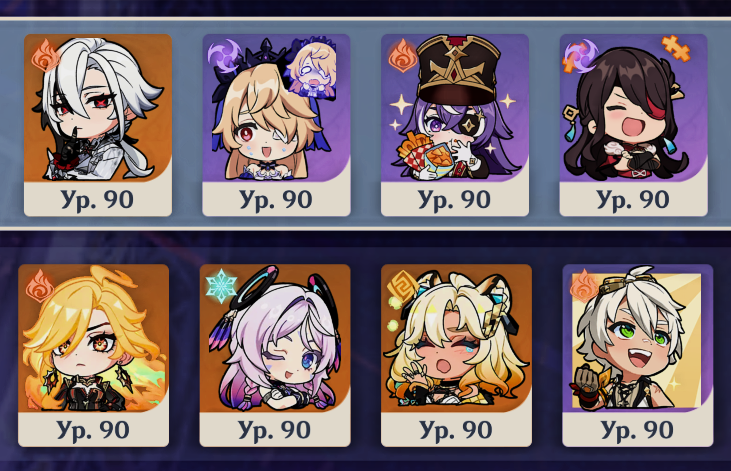The width and height of the screenshot is (731, 471).
Task: Select the pink-haired winking character card
Action: tap(275, 355)
